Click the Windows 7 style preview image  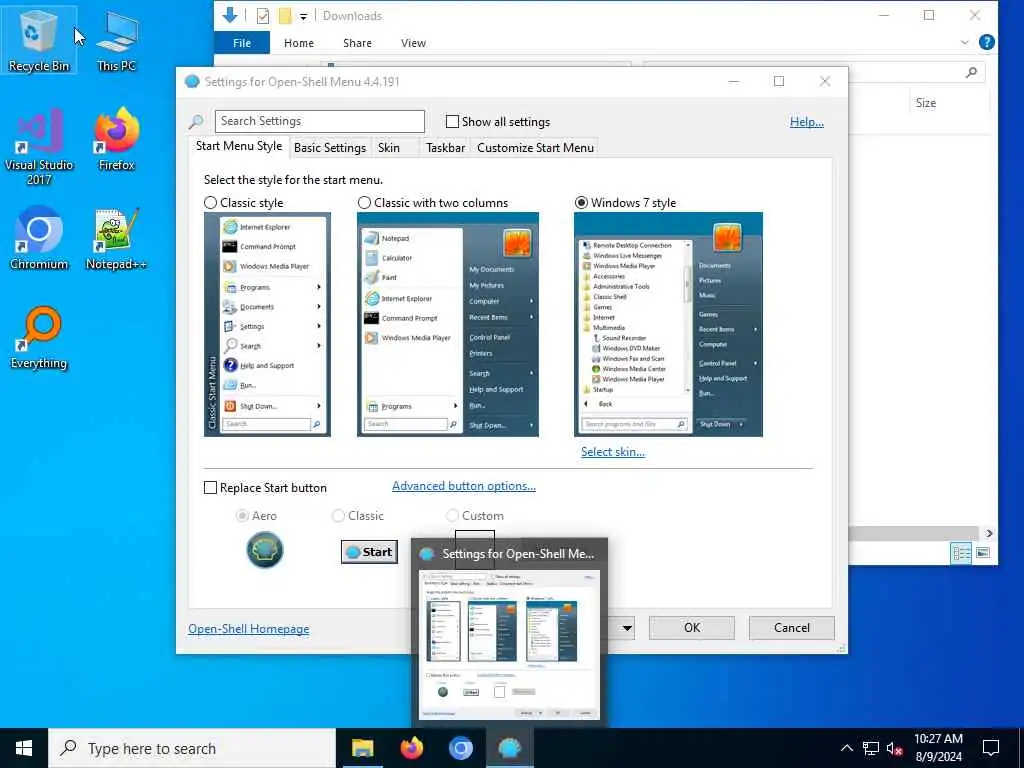[x=668, y=325]
